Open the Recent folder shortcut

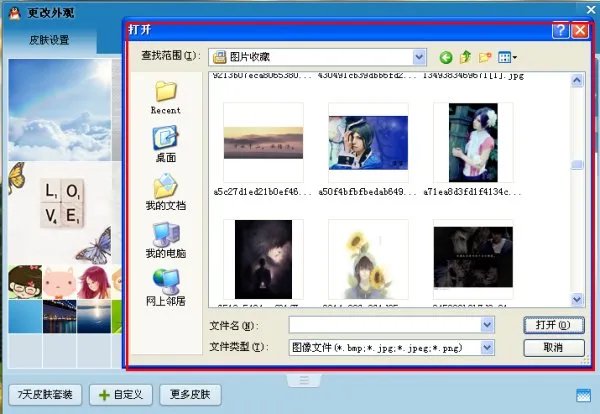pos(166,98)
